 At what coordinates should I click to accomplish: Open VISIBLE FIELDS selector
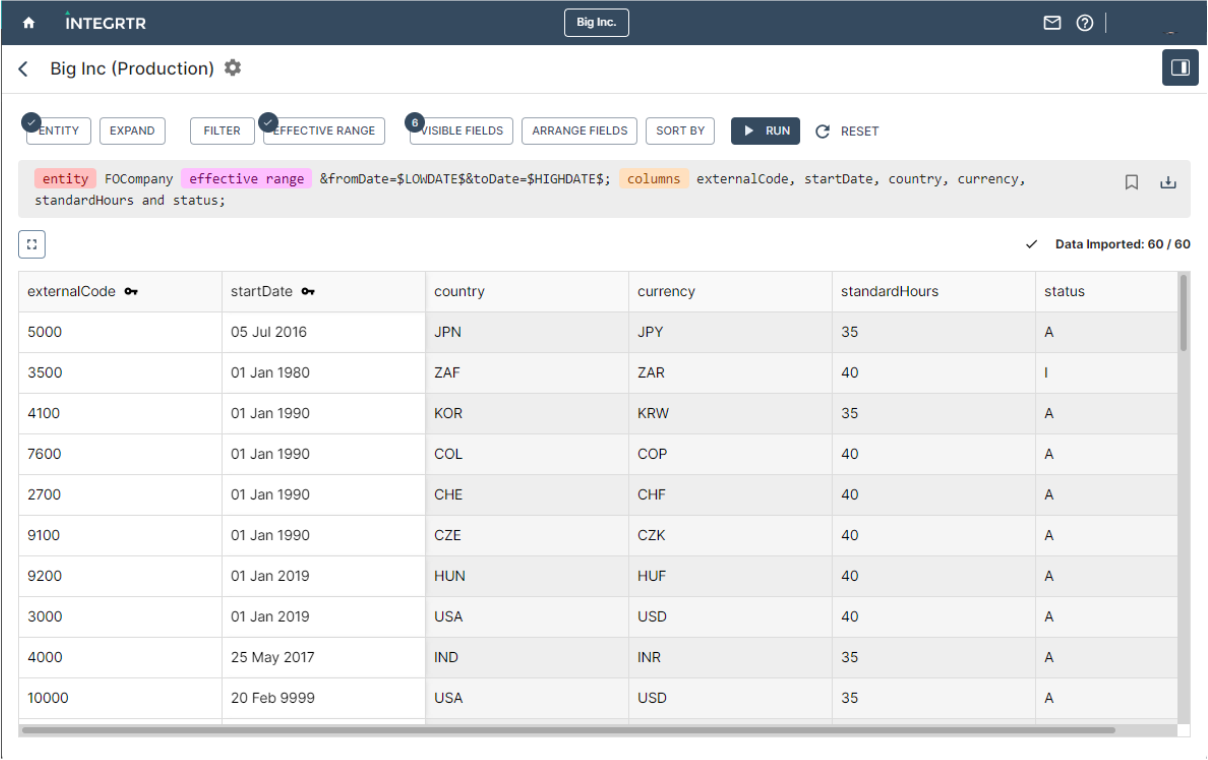[461, 131]
